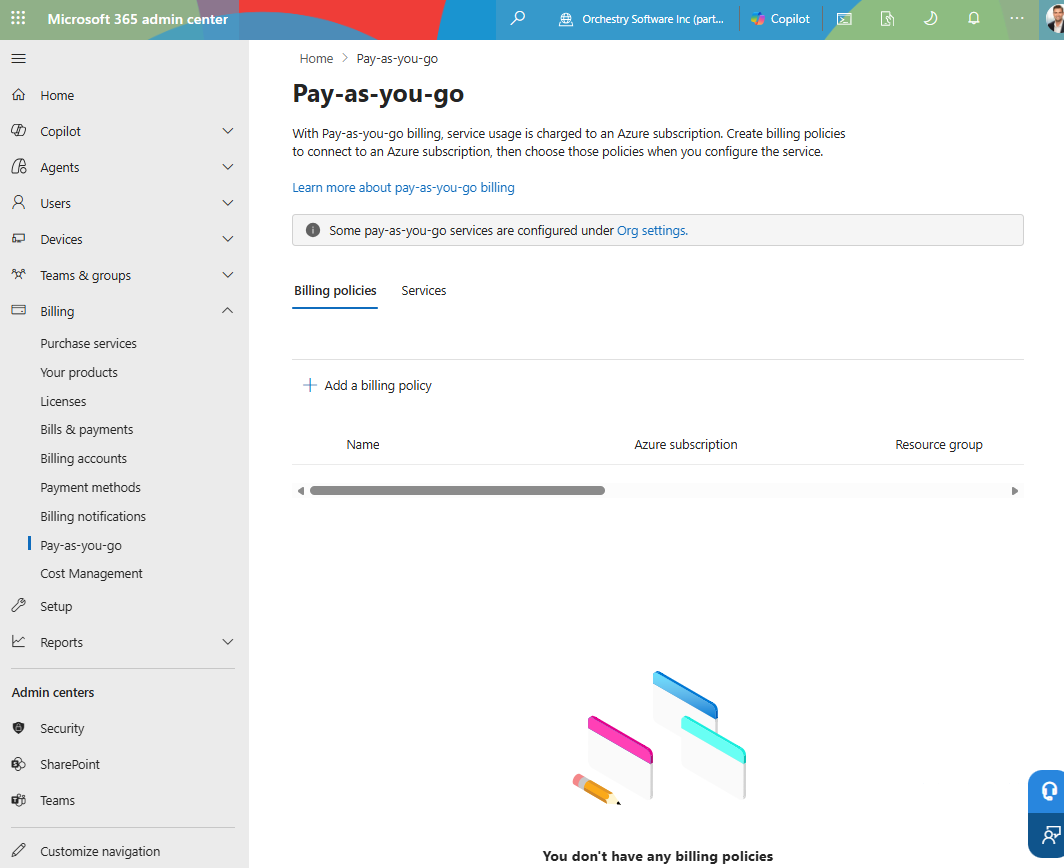Toggle dark mode moon icon
The width and height of the screenshot is (1064, 868).
pyautogui.click(x=930, y=18)
